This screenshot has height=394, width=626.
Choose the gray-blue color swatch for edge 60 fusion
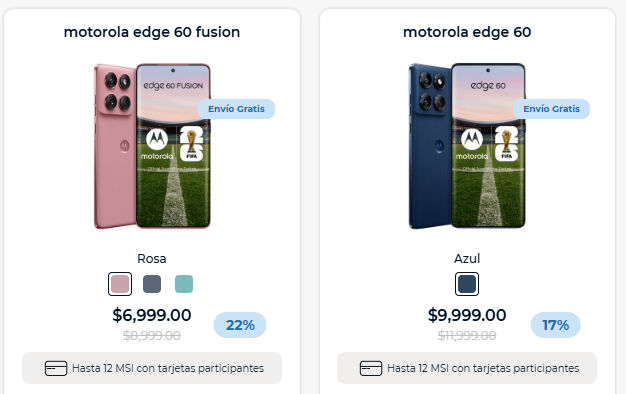point(152,284)
